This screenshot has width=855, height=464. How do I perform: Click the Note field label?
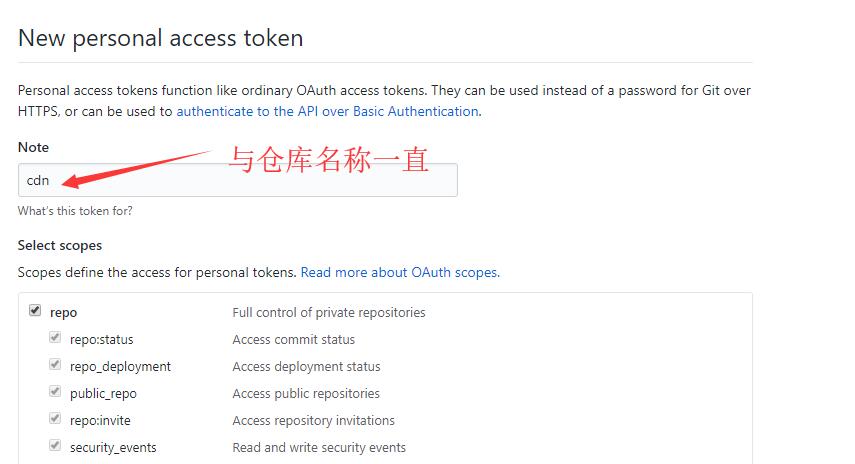(33, 147)
